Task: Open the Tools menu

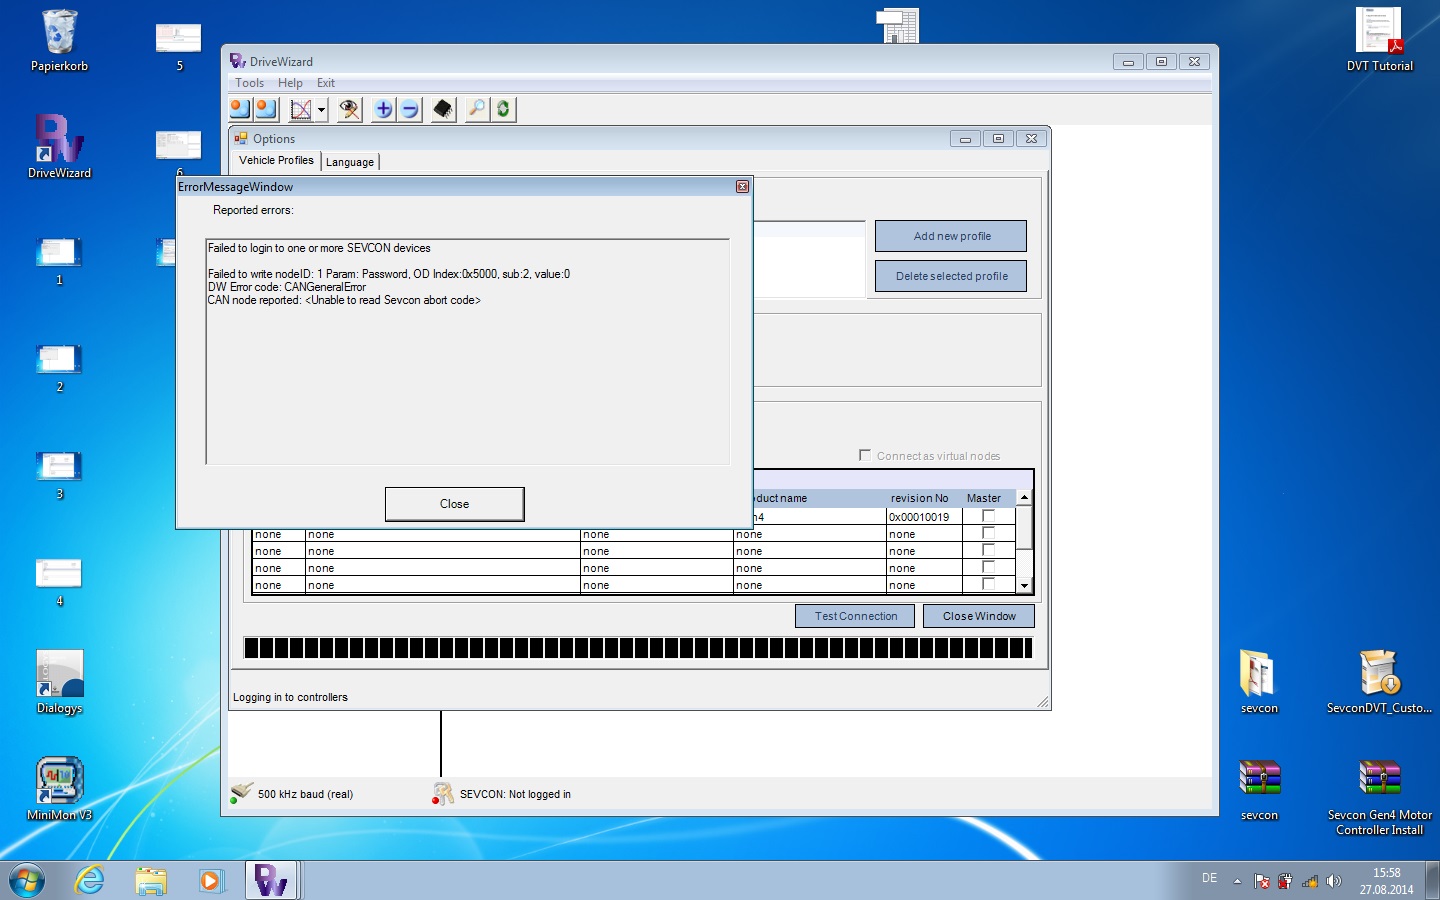Action: tap(250, 83)
